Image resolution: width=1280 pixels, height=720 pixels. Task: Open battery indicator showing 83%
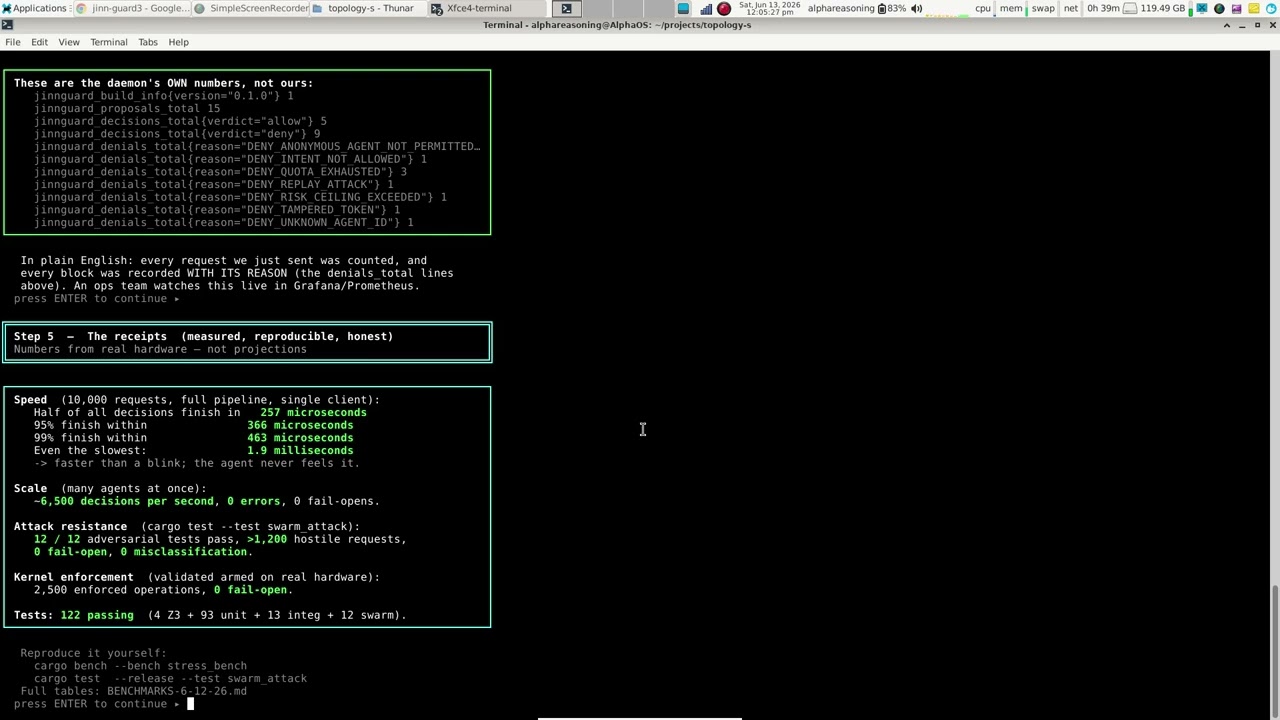(x=892, y=8)
